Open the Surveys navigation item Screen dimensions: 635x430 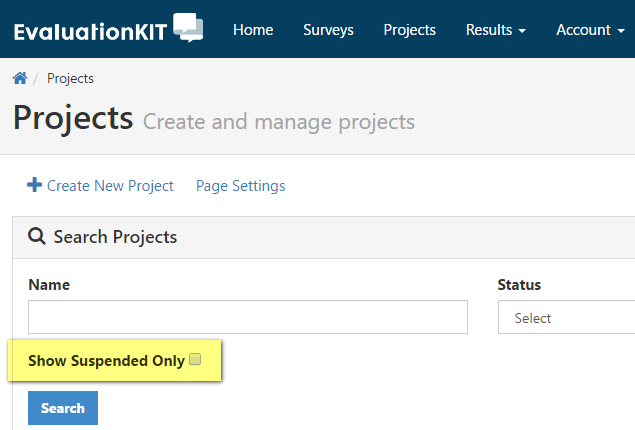(328, 30)
